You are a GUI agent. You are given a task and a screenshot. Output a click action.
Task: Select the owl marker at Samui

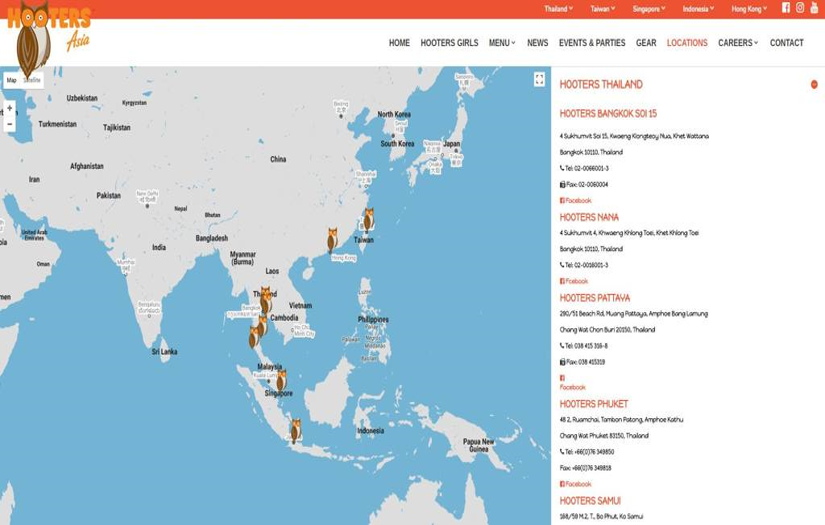(x=262, y=326)
